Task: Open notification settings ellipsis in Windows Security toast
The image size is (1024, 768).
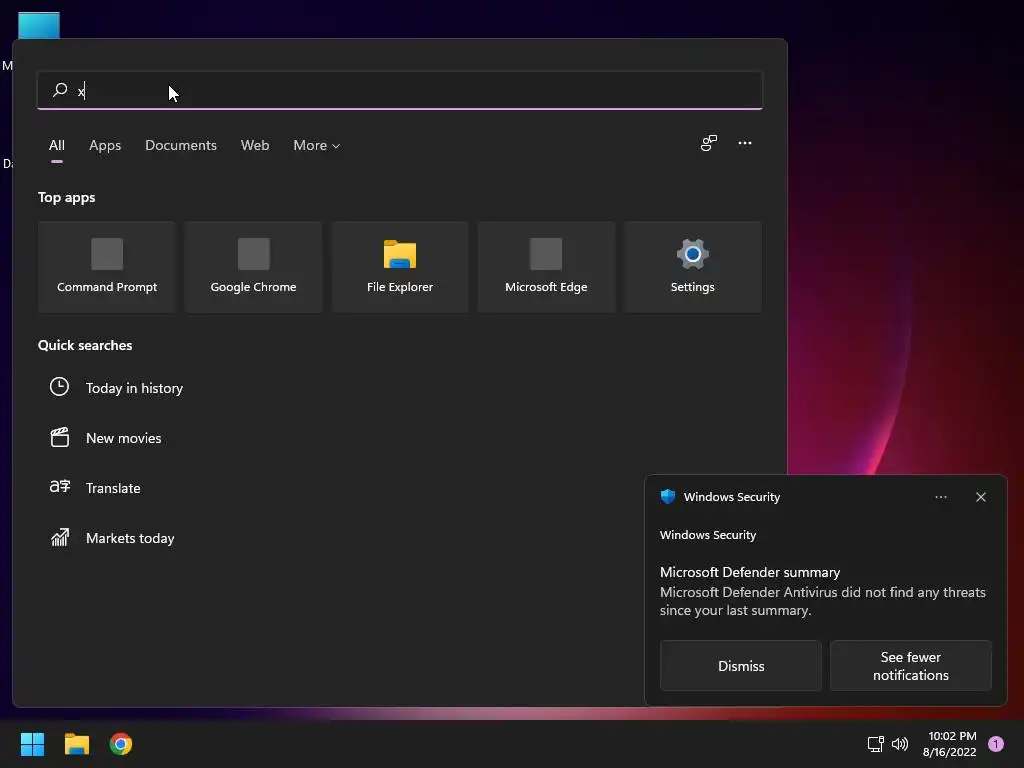Action: pos(940,497)
